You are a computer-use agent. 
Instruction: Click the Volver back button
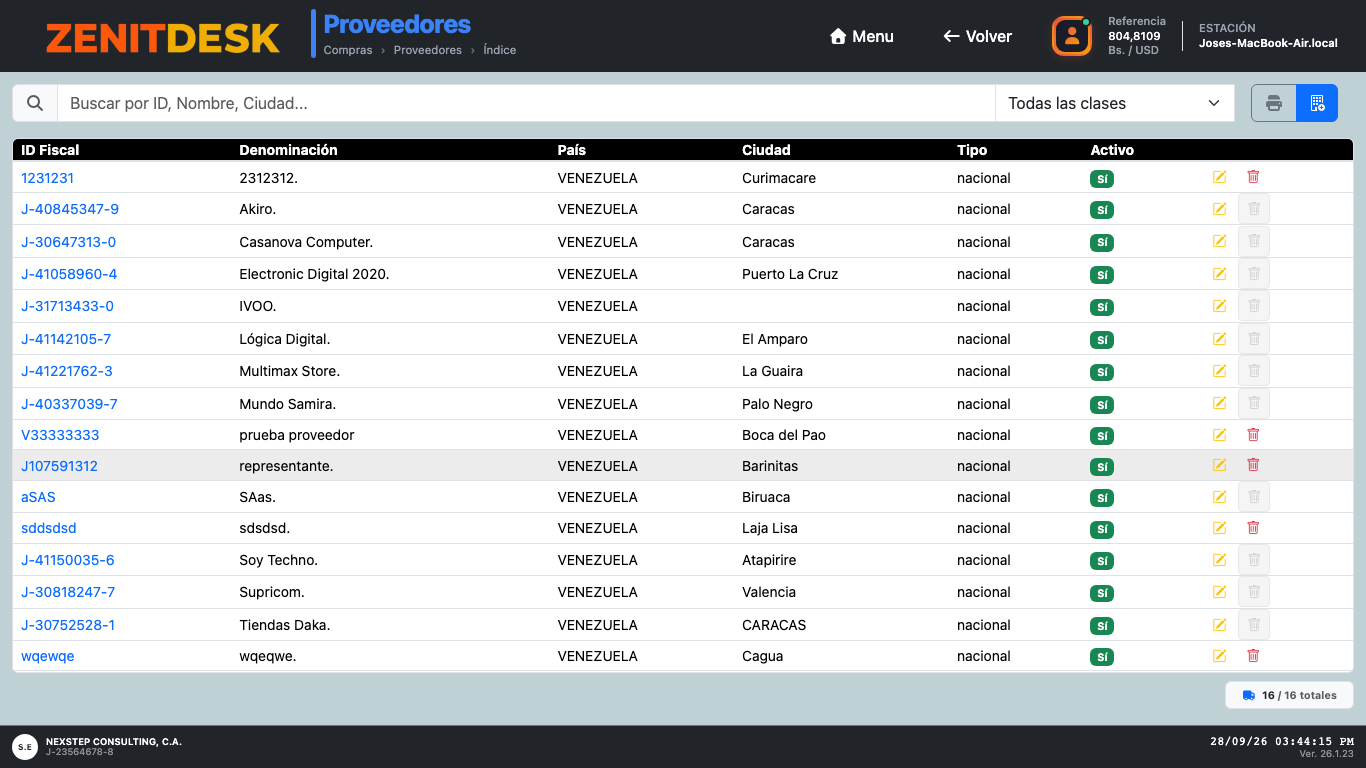977,36
